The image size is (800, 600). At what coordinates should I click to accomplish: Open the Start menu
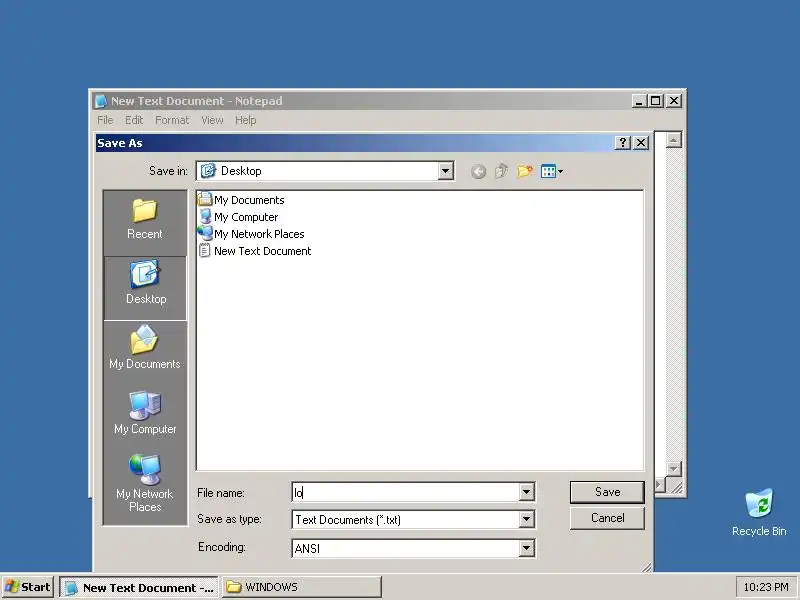(28, 587)
